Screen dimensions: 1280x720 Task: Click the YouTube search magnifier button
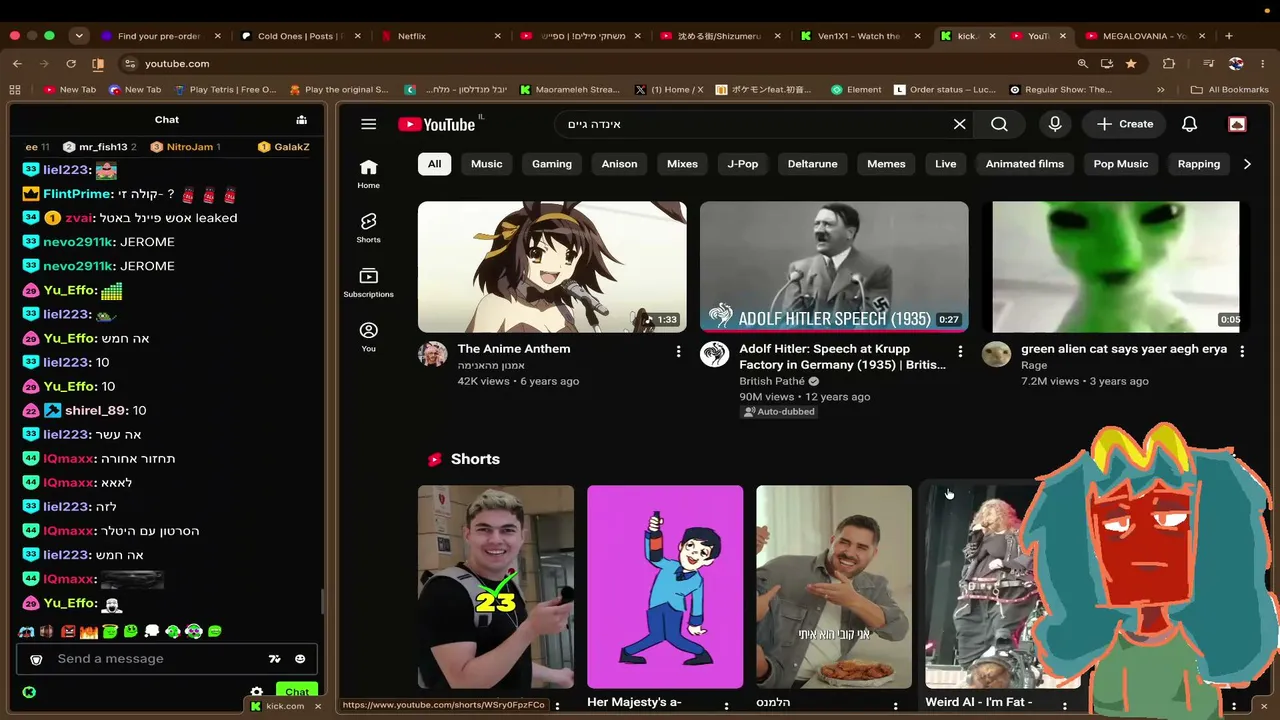pos(999,124)
